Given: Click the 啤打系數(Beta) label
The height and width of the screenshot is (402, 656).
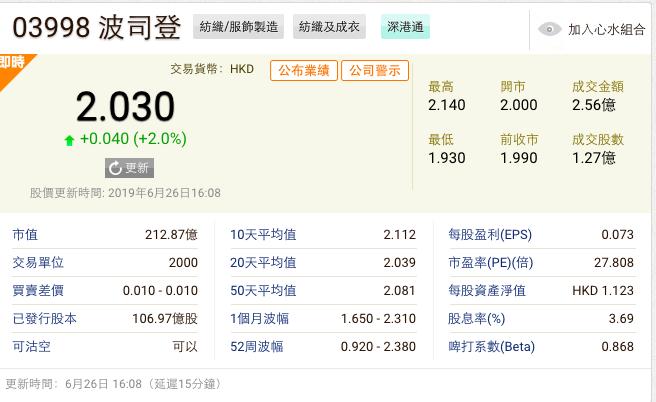Looking at the screenshot, I should (x=492, y=347).
